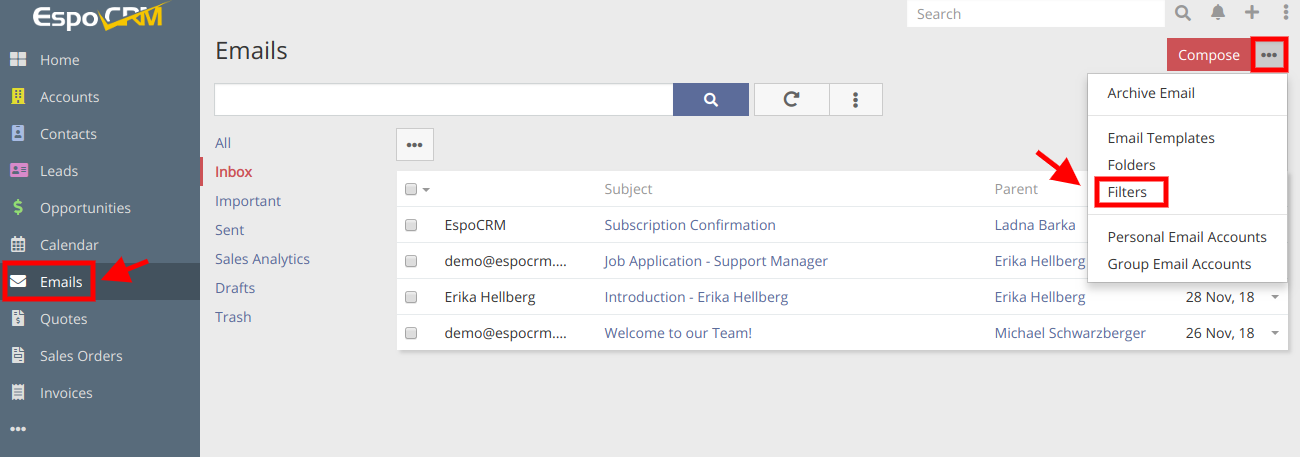Open Sales Orders icon in sidebar
This screenshot has height=457, width=1300.
pyautogui.click(x=18, y=356)
